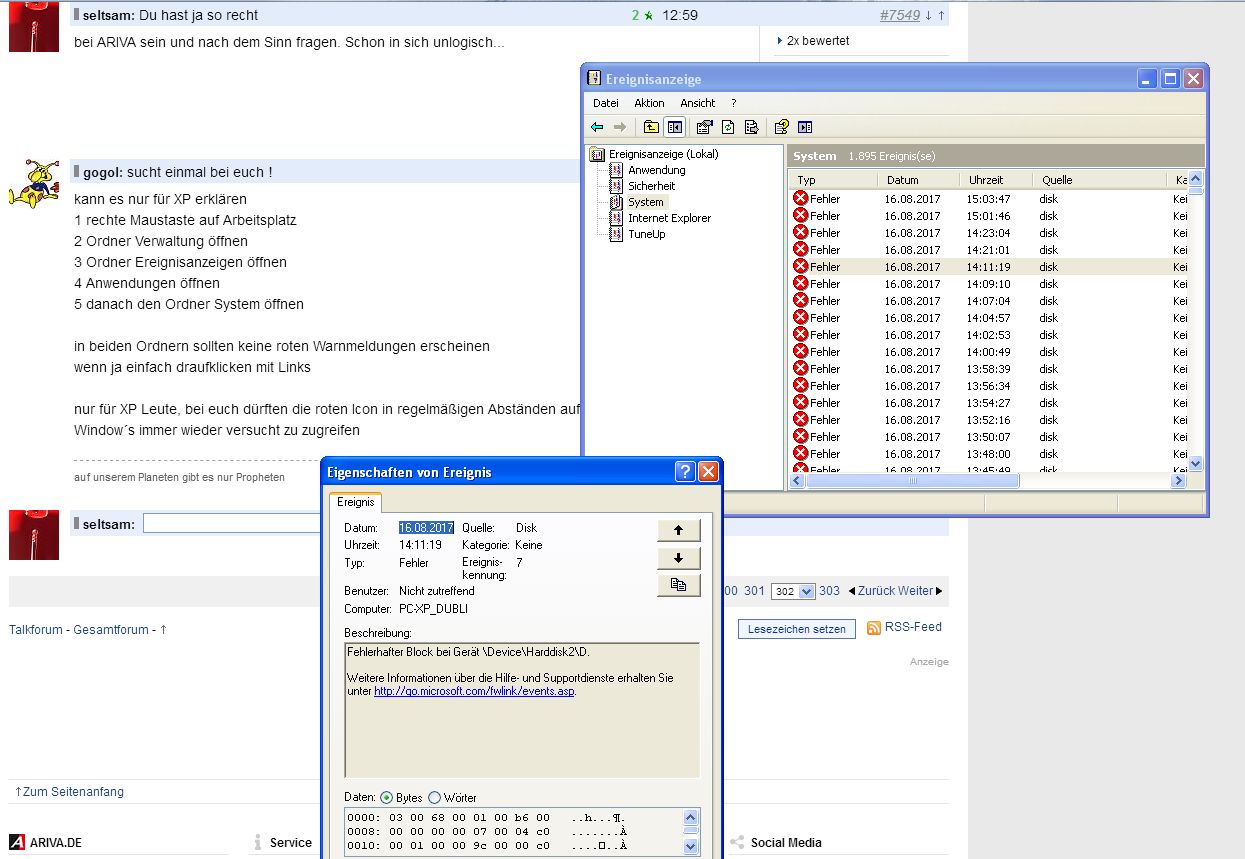
Task: Export the list using the toolbar icon
Action: click(x=751, y=127)
